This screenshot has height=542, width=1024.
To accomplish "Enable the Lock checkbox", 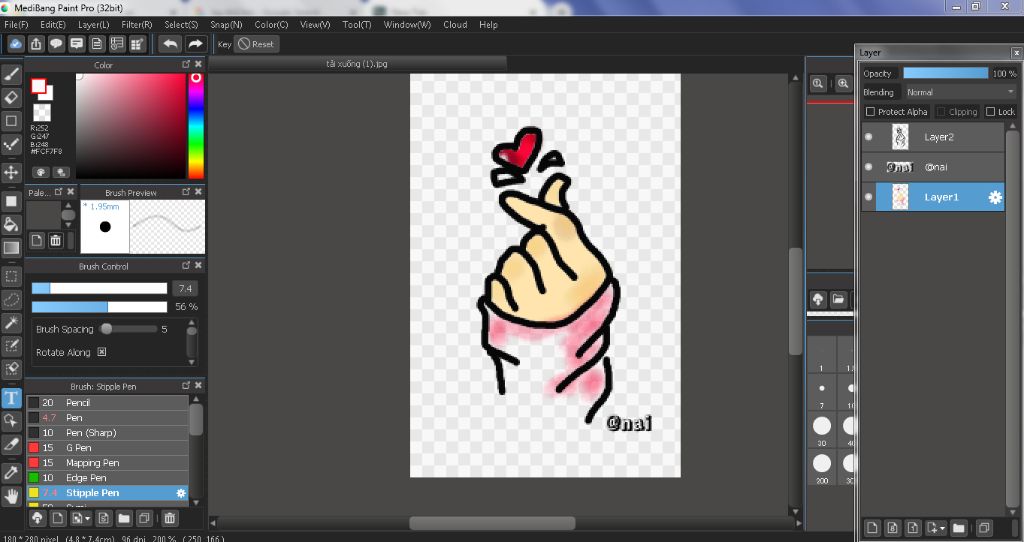I will click(x=990, y=112).
